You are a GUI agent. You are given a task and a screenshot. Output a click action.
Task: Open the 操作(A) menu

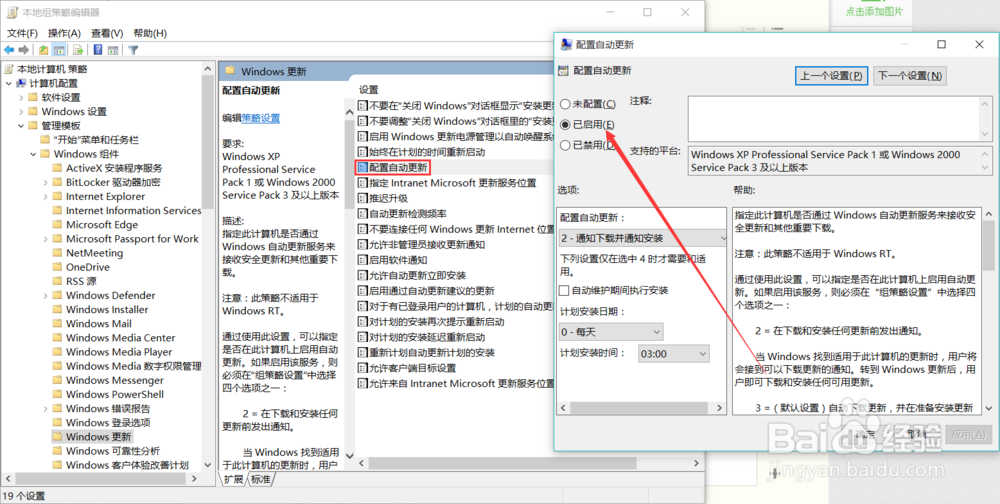64,33
